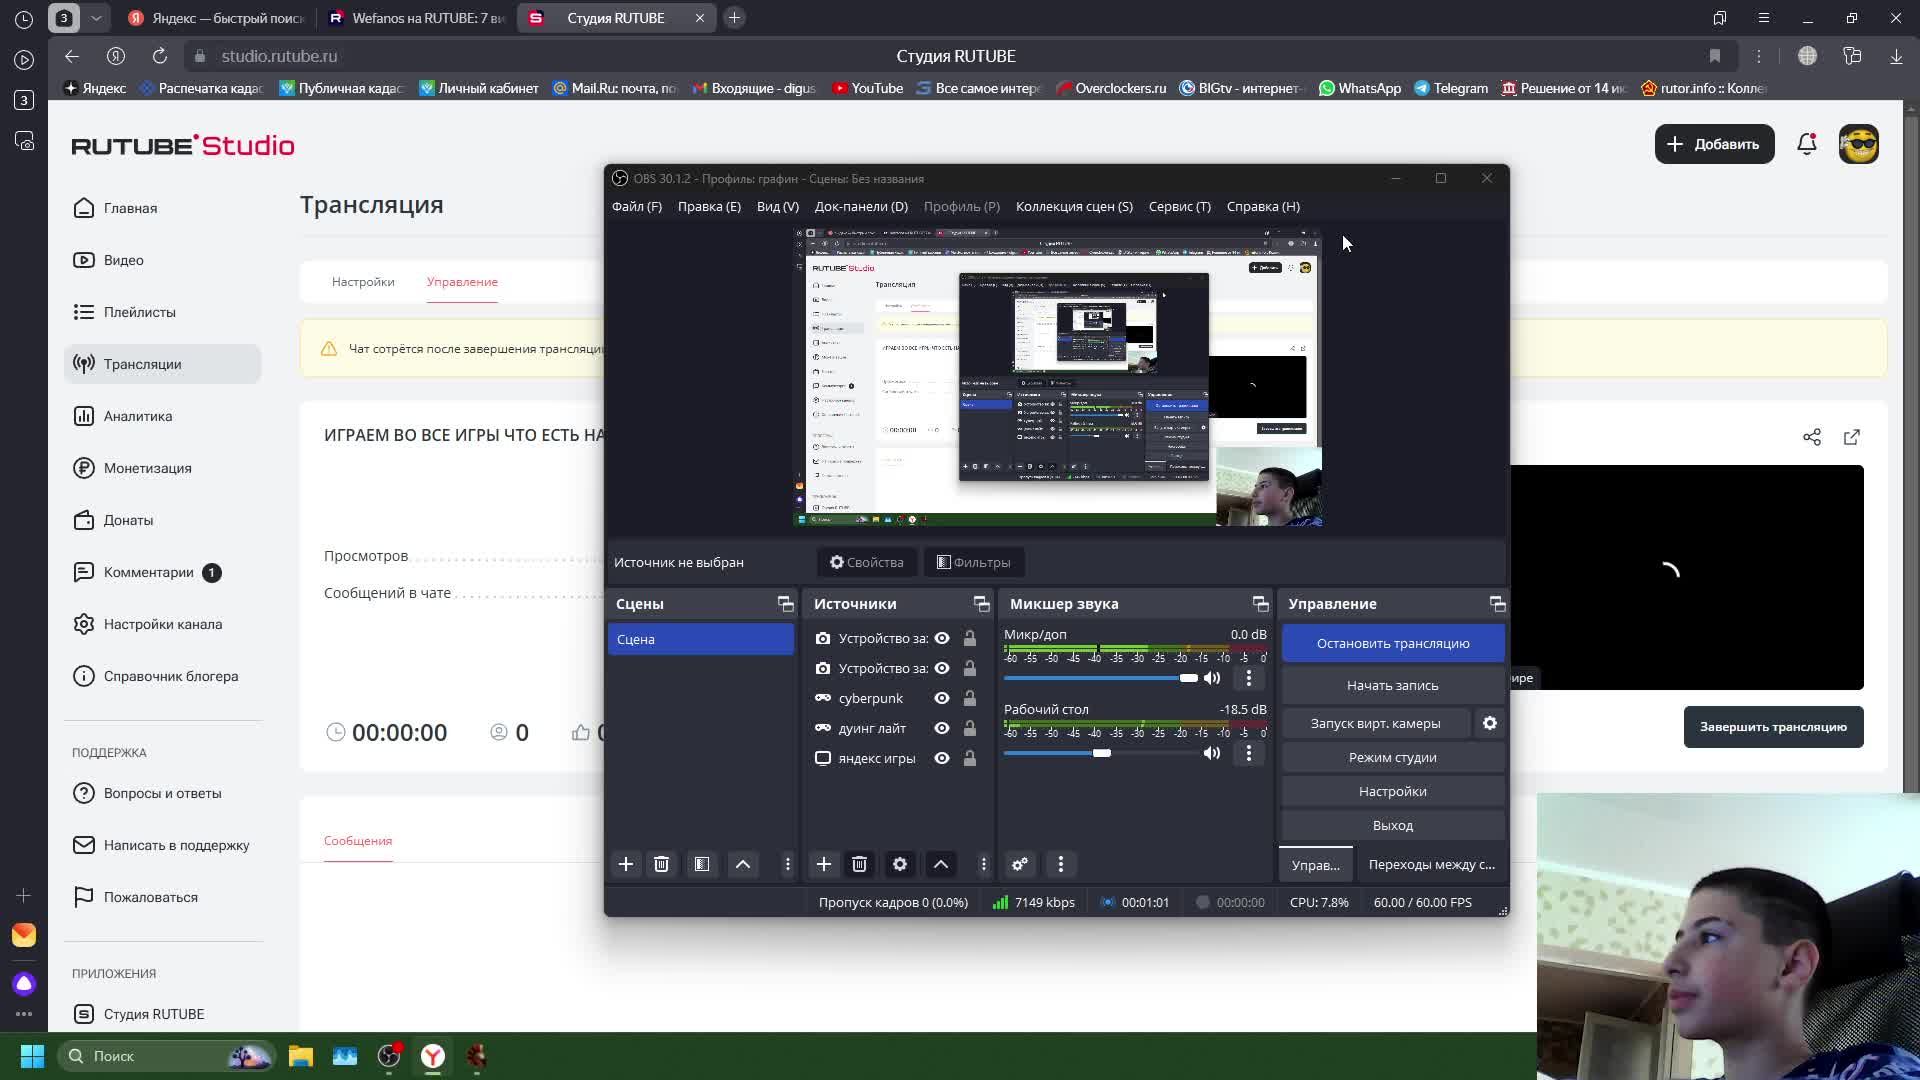
Task: Reload the browser page
Action: [160, 56]
